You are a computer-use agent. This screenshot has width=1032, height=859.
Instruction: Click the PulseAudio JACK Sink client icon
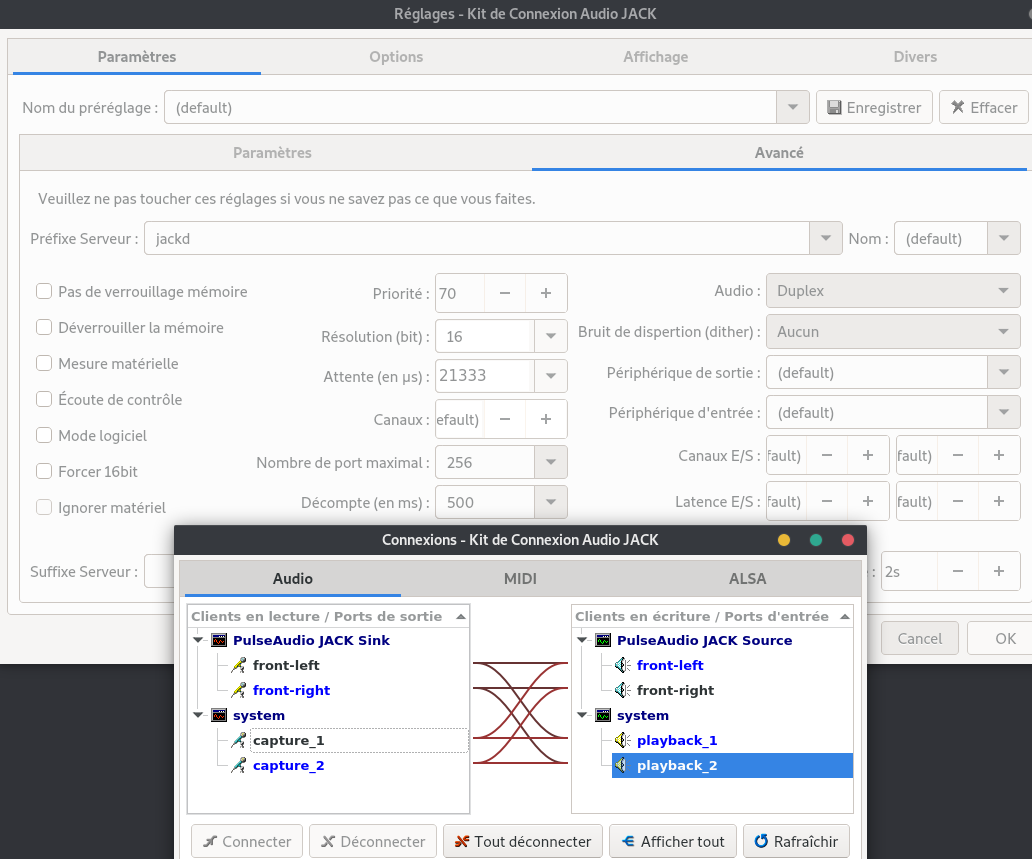pyautogui.click(x=219, y=640)
